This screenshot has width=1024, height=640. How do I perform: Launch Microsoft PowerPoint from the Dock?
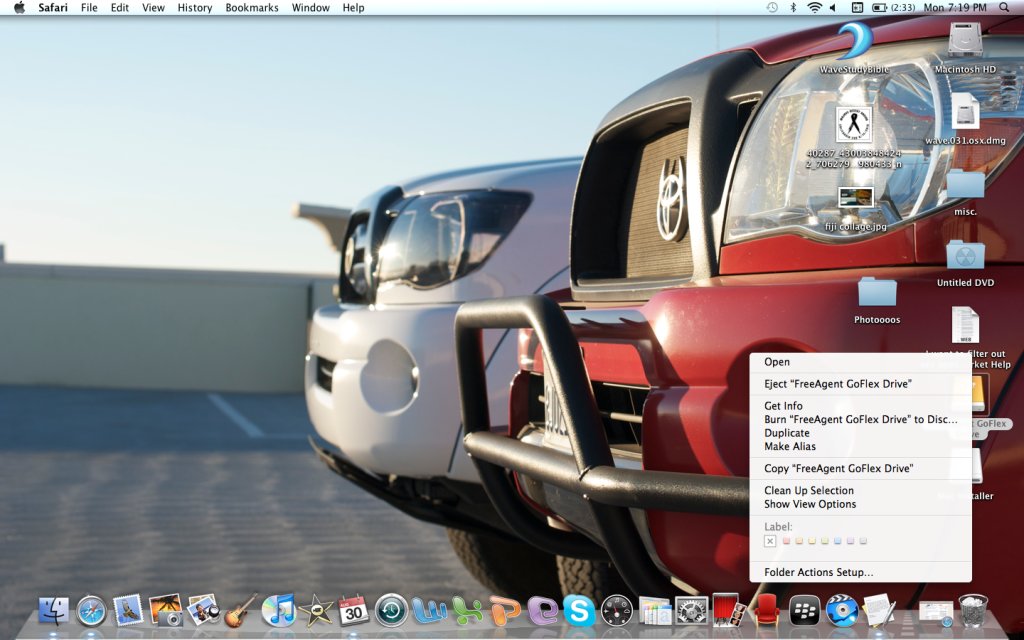pos(505,611)
